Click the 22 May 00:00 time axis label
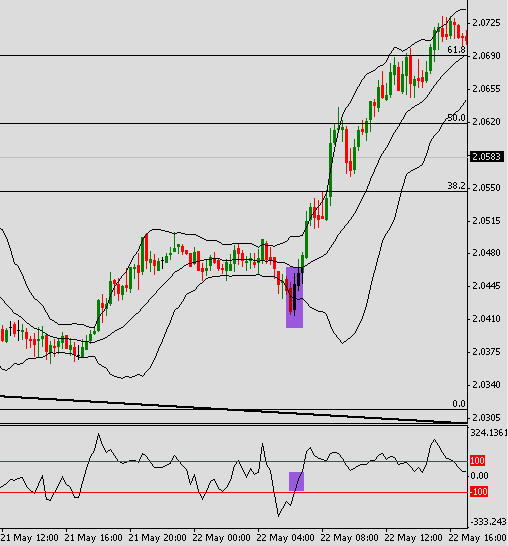Screen dimensions: 508x546 221,538
